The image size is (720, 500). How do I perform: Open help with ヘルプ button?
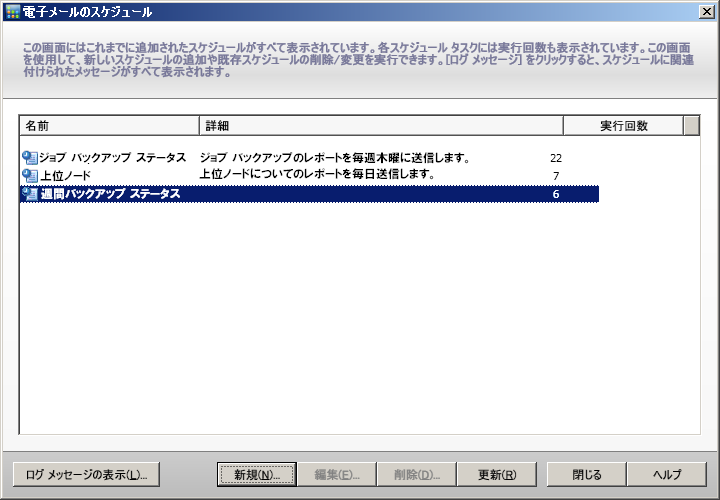667,474
